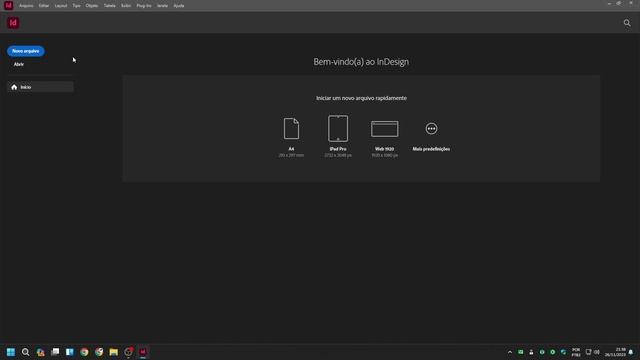
Task: Click the volume speaker icon in tray
Action: pyautogui.click(x=597, y=352)
